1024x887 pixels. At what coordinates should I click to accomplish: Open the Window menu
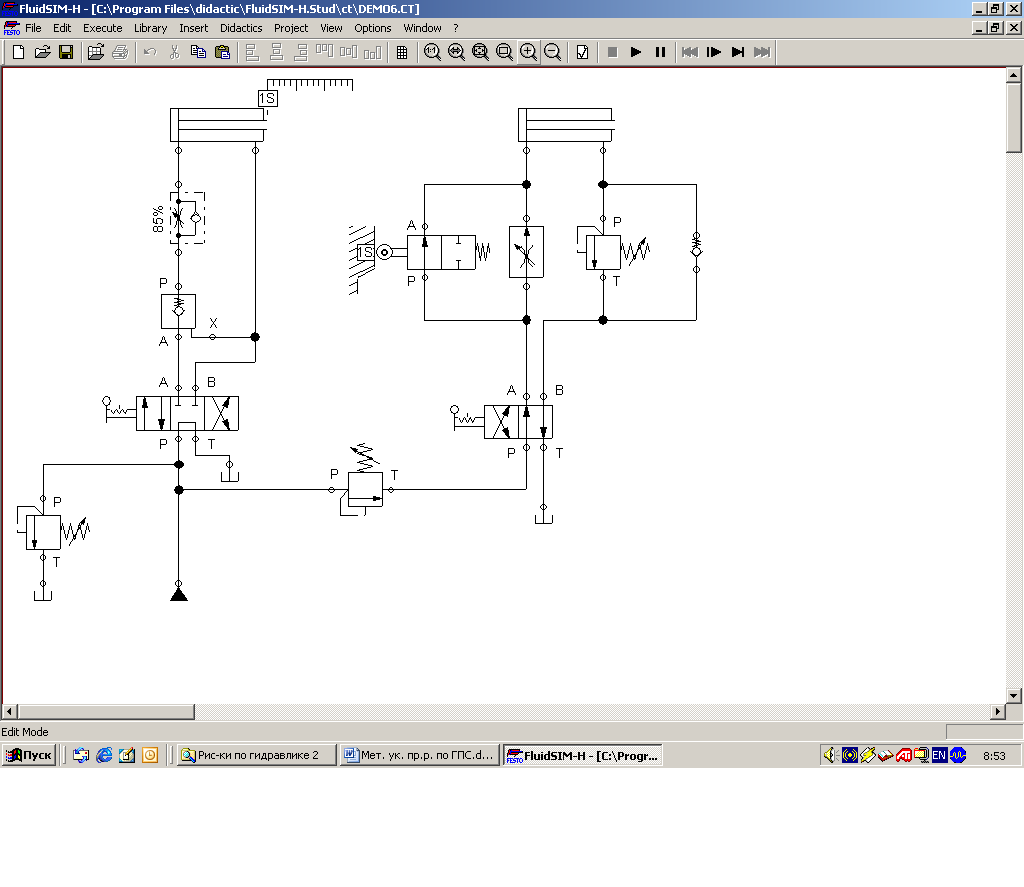pyautogui.click(x=422, y=28)
